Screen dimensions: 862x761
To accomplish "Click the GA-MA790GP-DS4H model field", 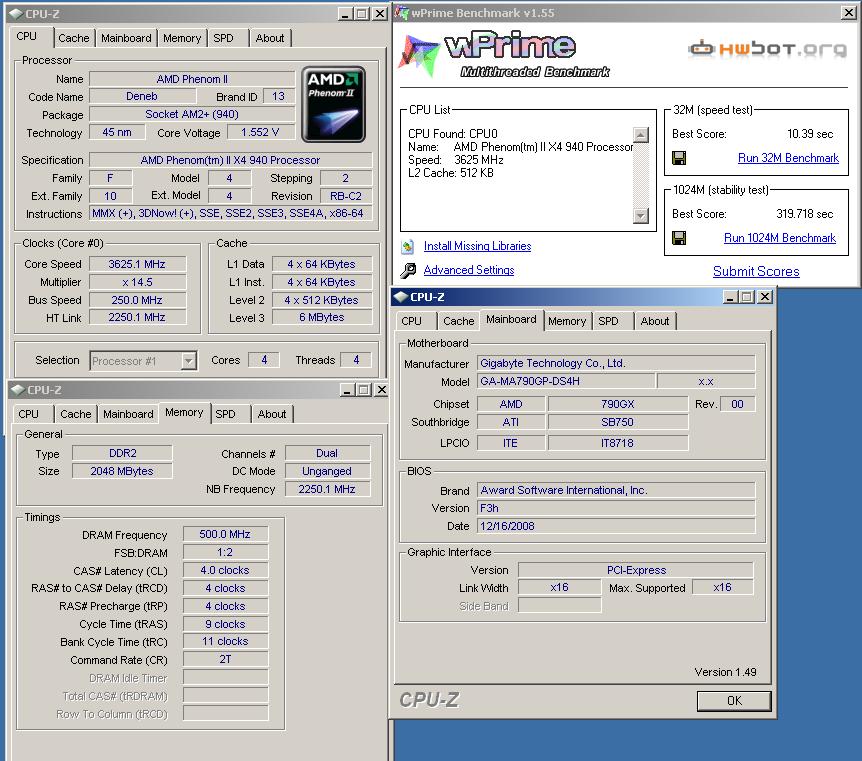I will coord(566,381).
